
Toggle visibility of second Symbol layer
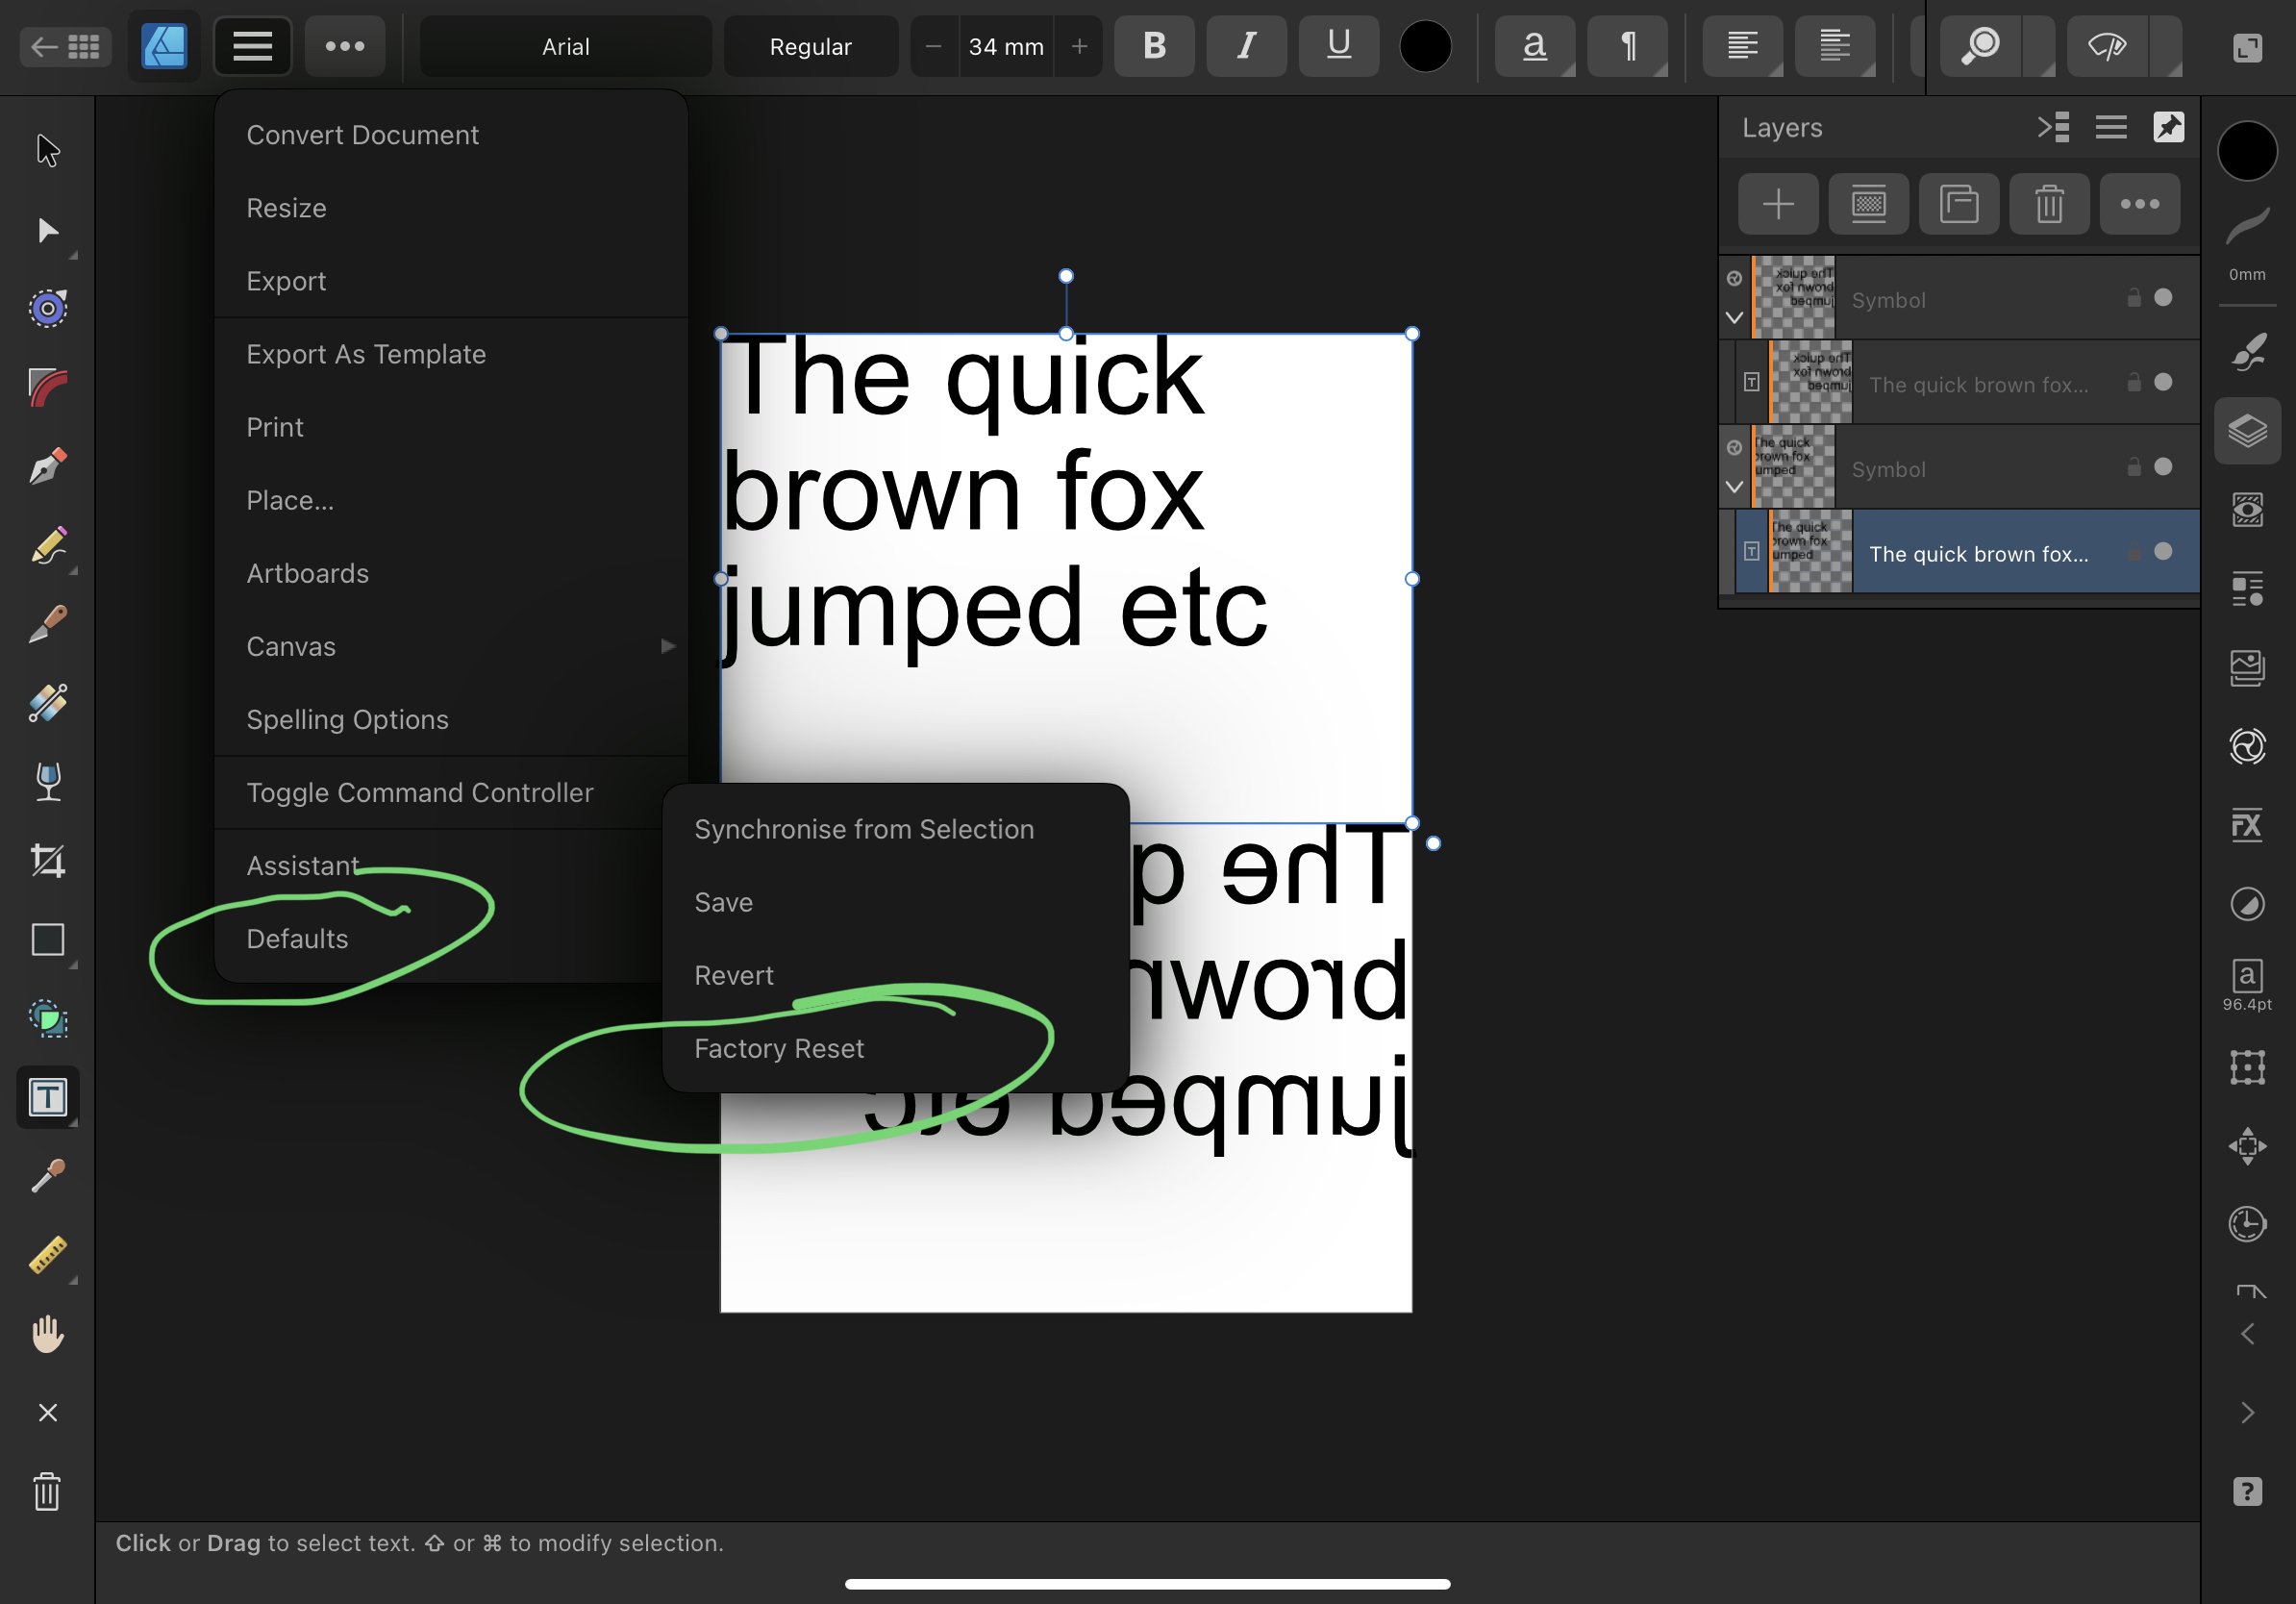click(x=2163, y=467)
